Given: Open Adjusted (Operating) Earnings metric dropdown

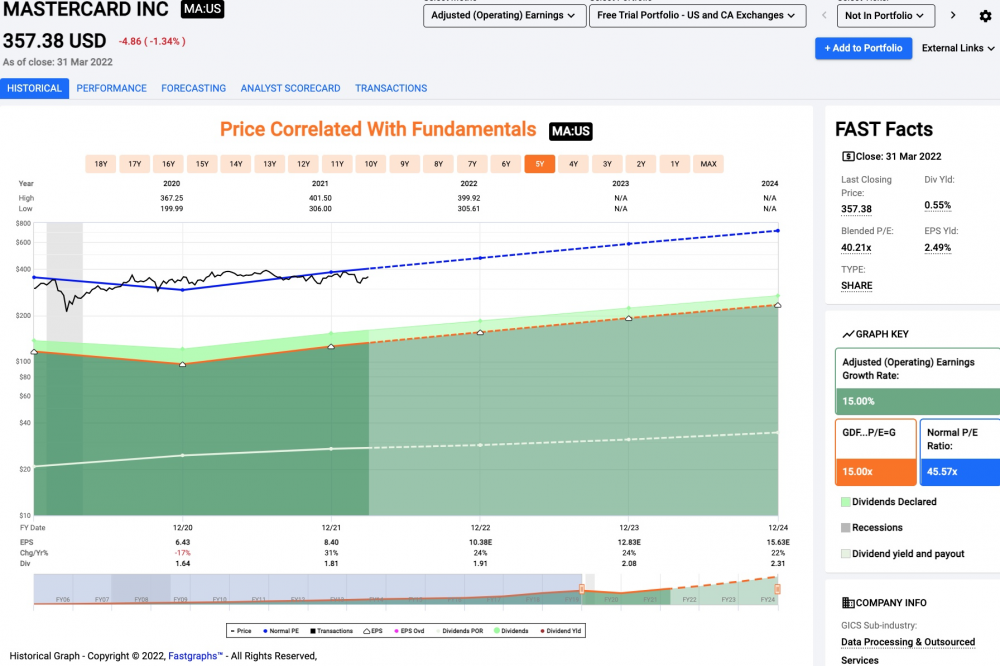Looking at the screenshot, I should 503,16.
